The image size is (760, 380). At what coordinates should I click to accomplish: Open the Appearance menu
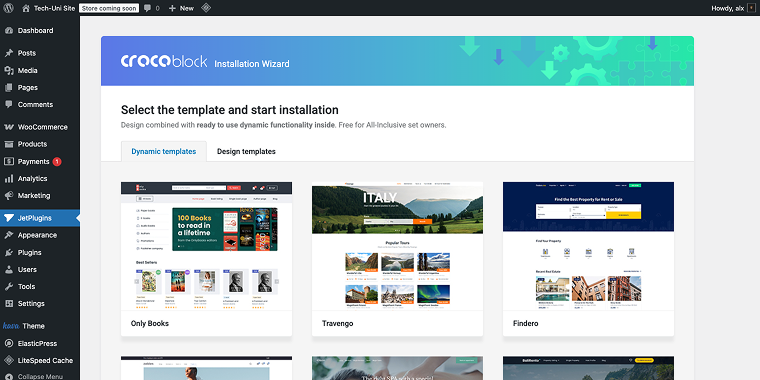[x=40, y=235]
